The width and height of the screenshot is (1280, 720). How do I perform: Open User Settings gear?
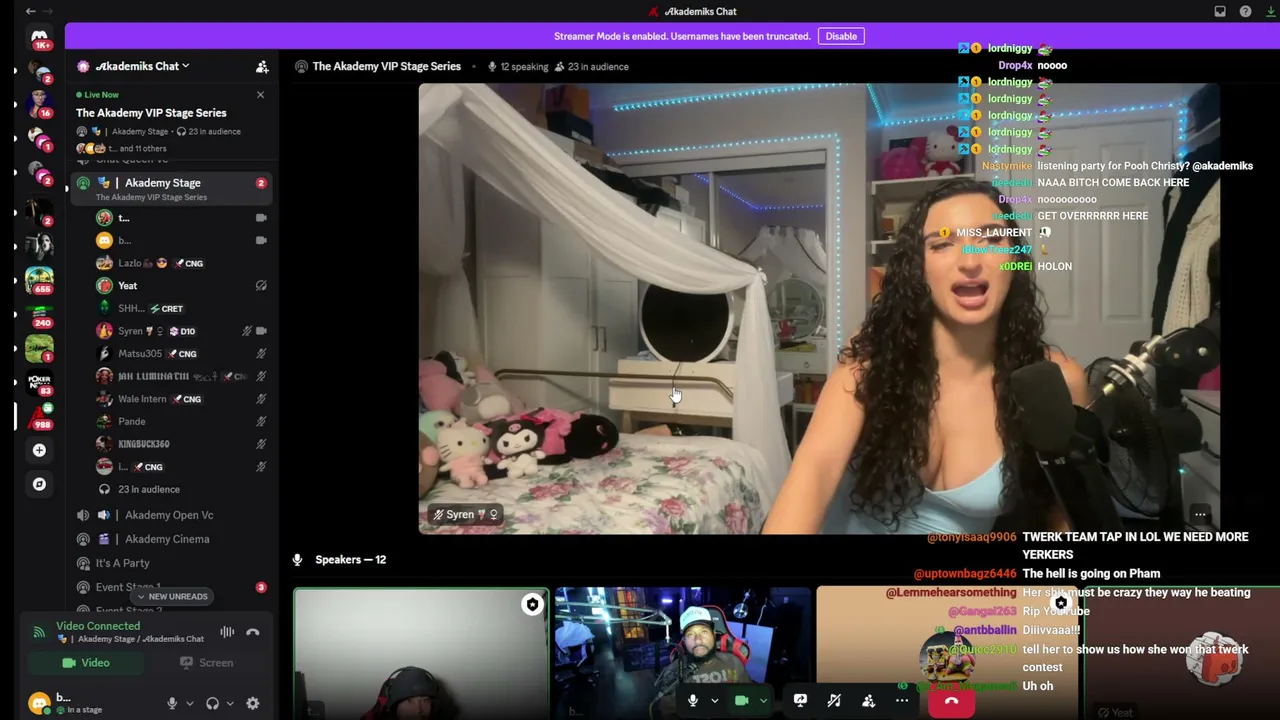point(253,704)
